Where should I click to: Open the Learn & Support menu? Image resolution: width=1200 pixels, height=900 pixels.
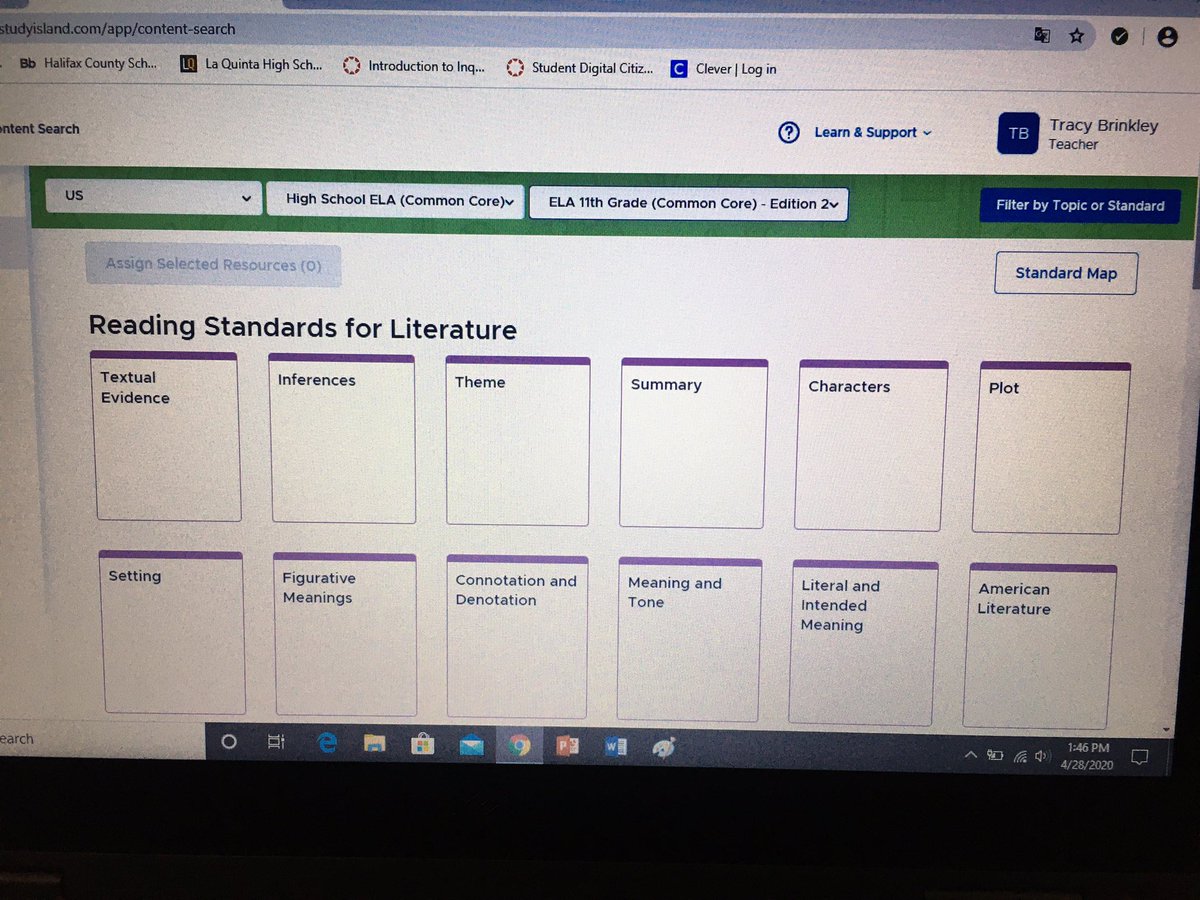(872, 132)
